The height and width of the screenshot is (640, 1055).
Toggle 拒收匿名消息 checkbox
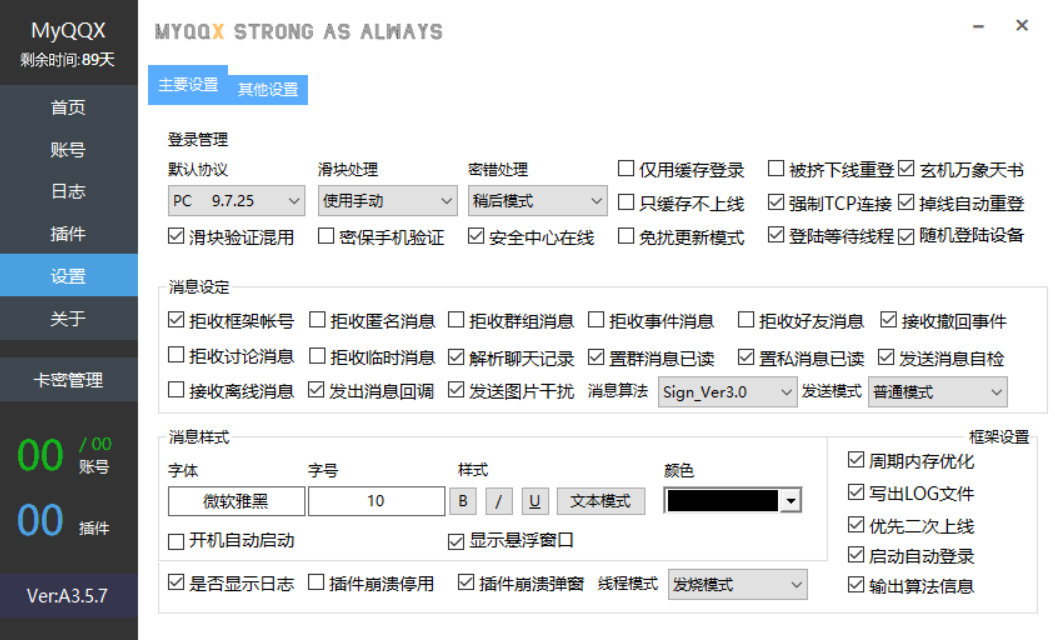click(x=318, y=321)
